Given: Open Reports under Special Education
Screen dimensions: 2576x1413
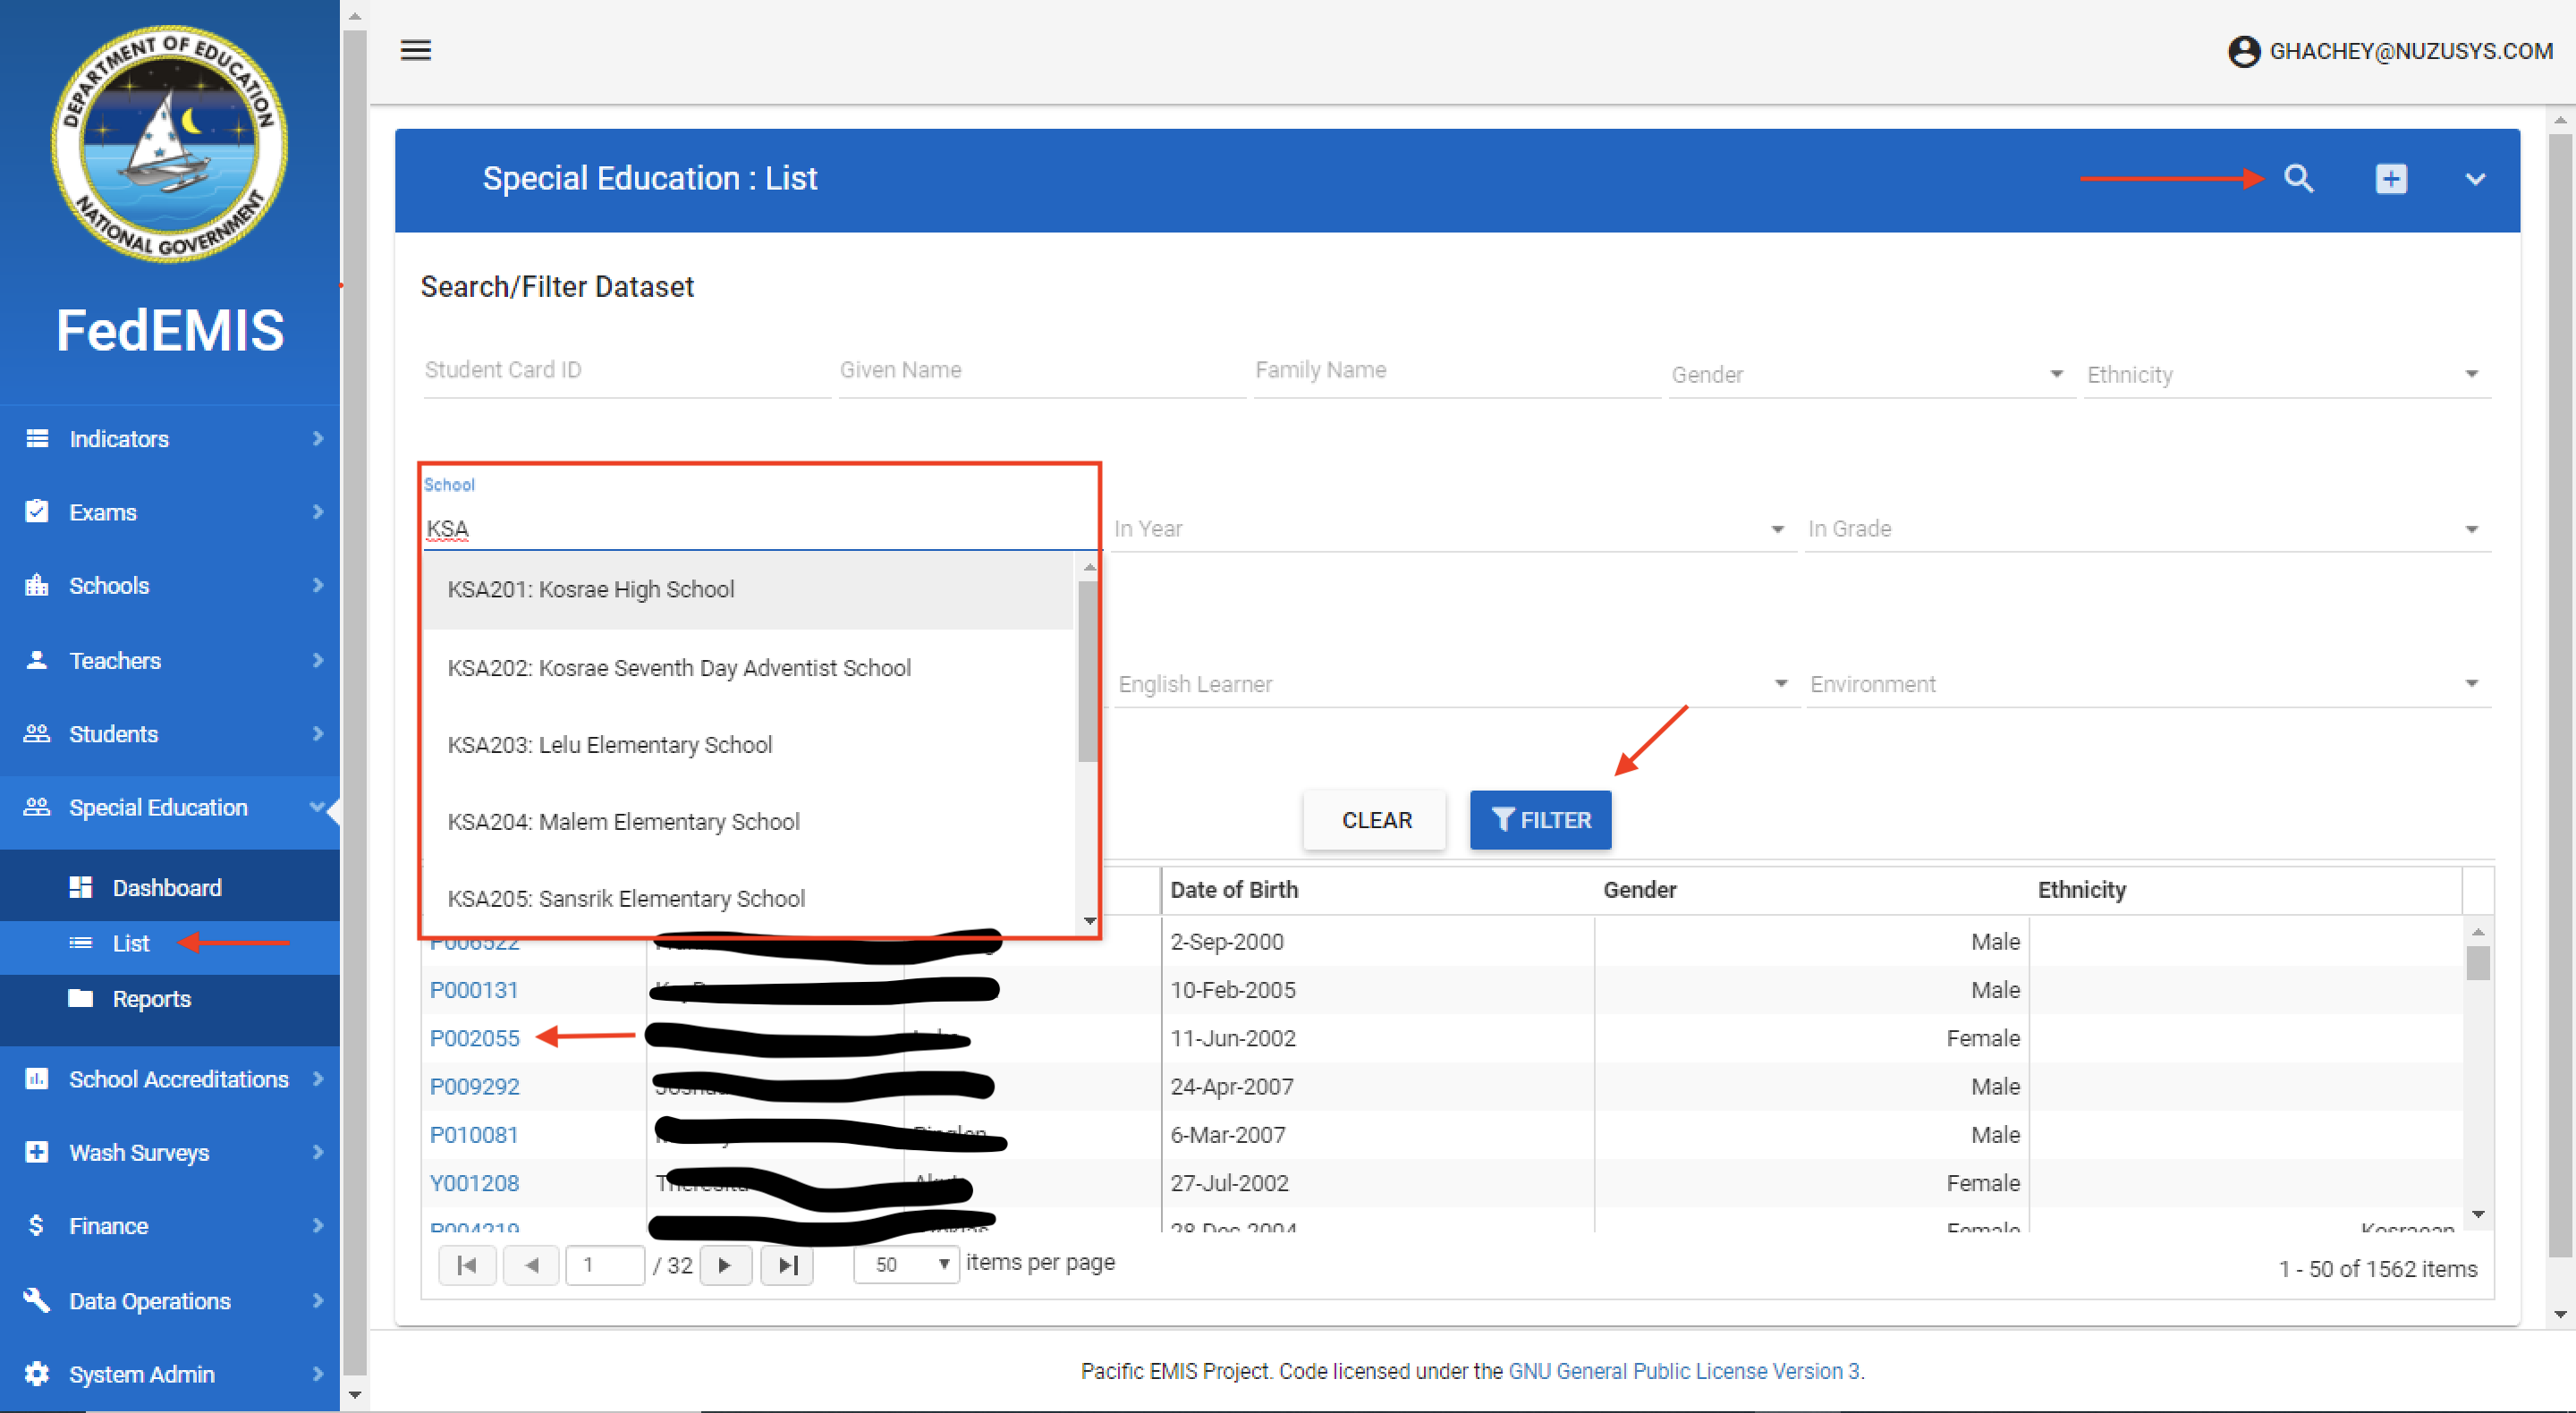Looking at the screenshot, I should [151, 999].
